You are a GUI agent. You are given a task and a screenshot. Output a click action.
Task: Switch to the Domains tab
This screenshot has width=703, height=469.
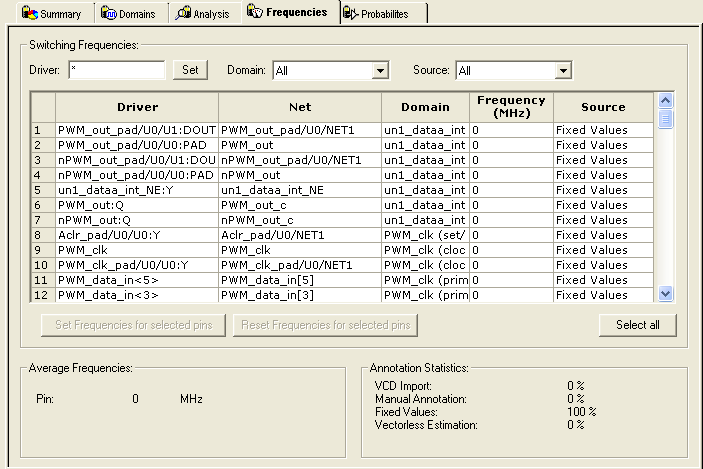click(x=128, y=14)
